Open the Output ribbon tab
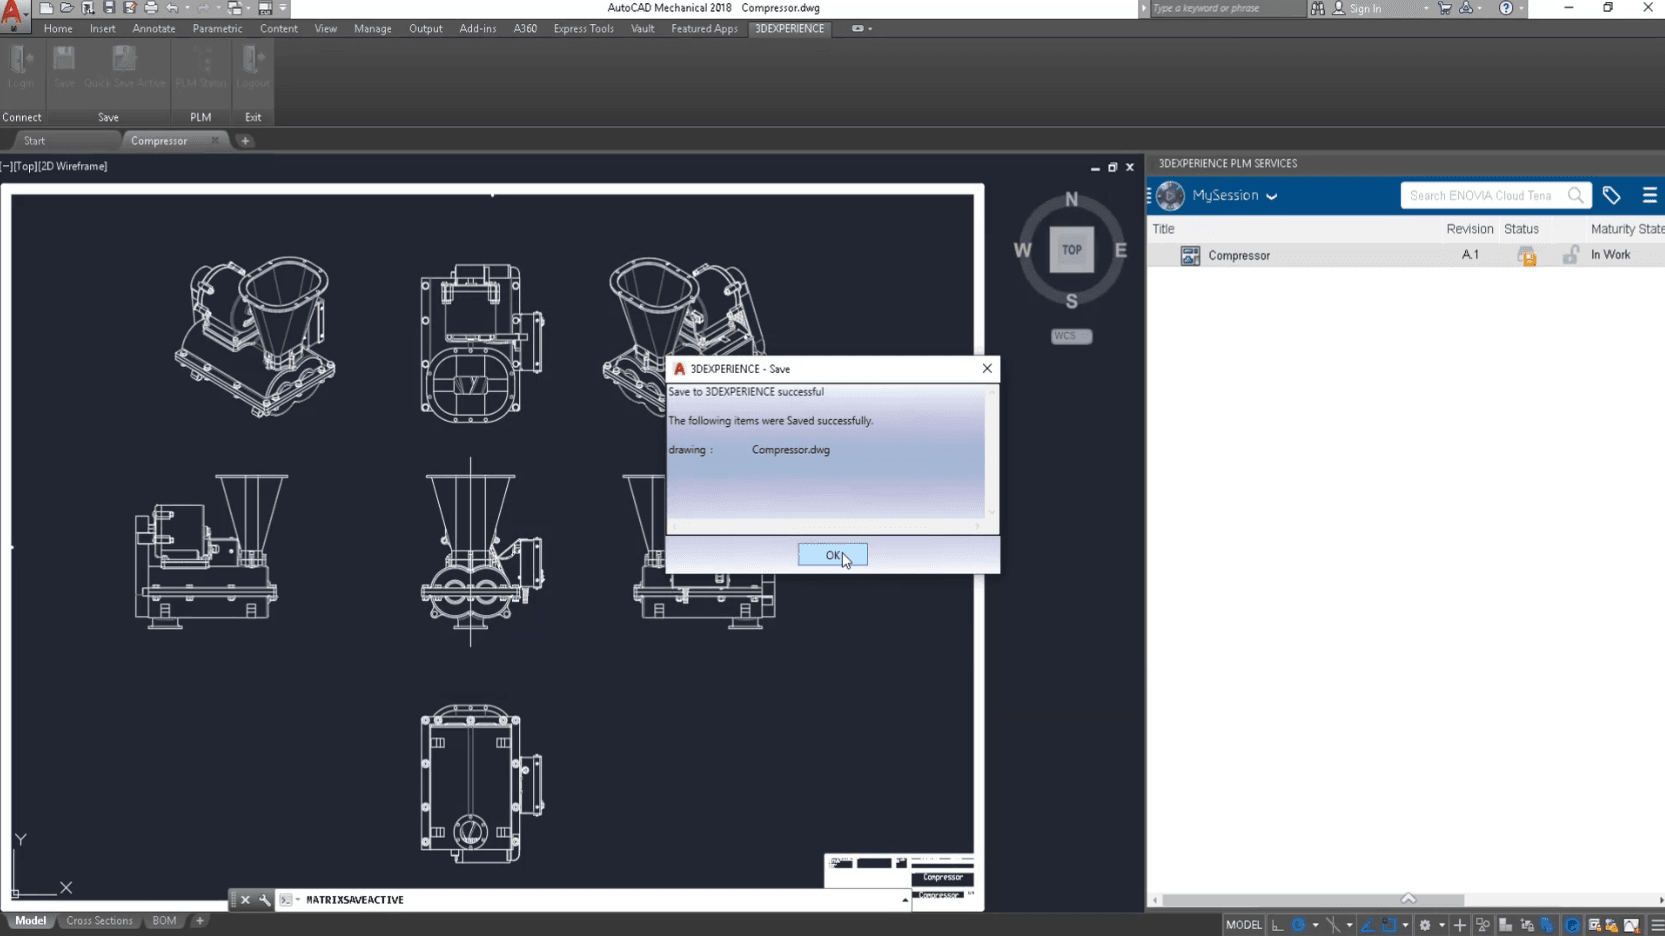The width and height of the screenshot is (1665, 936). tap(425, 29)
